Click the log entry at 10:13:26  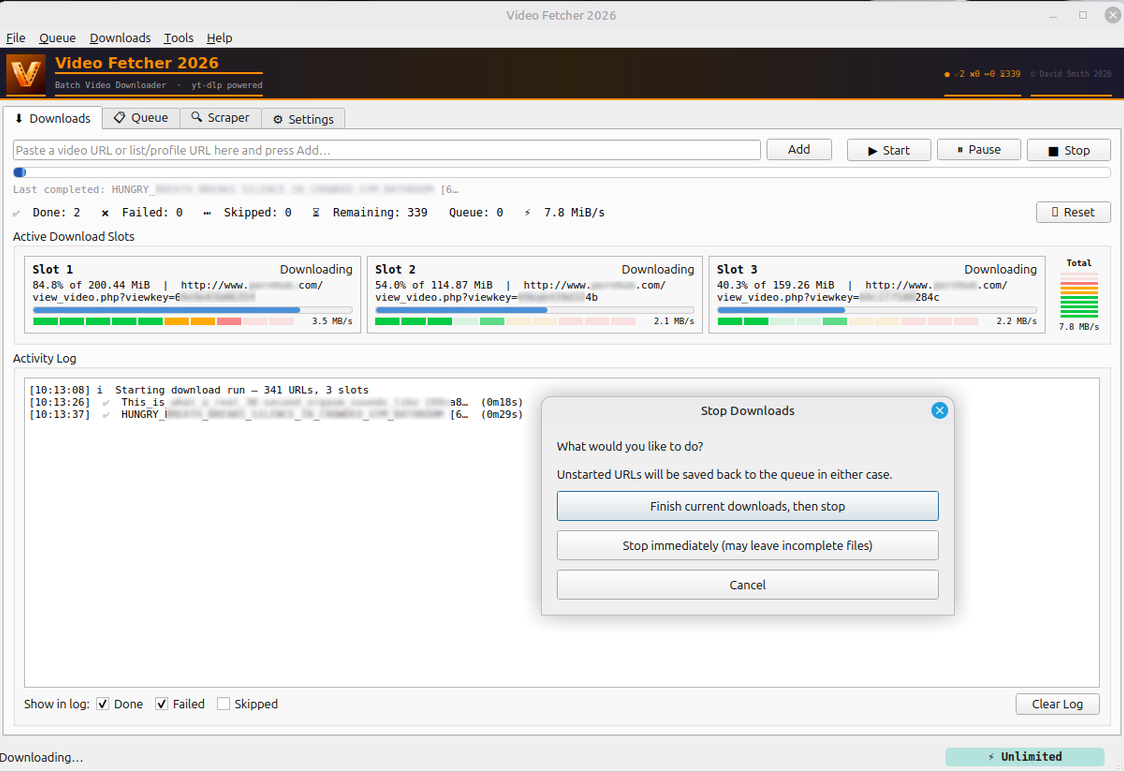[276, 402]
